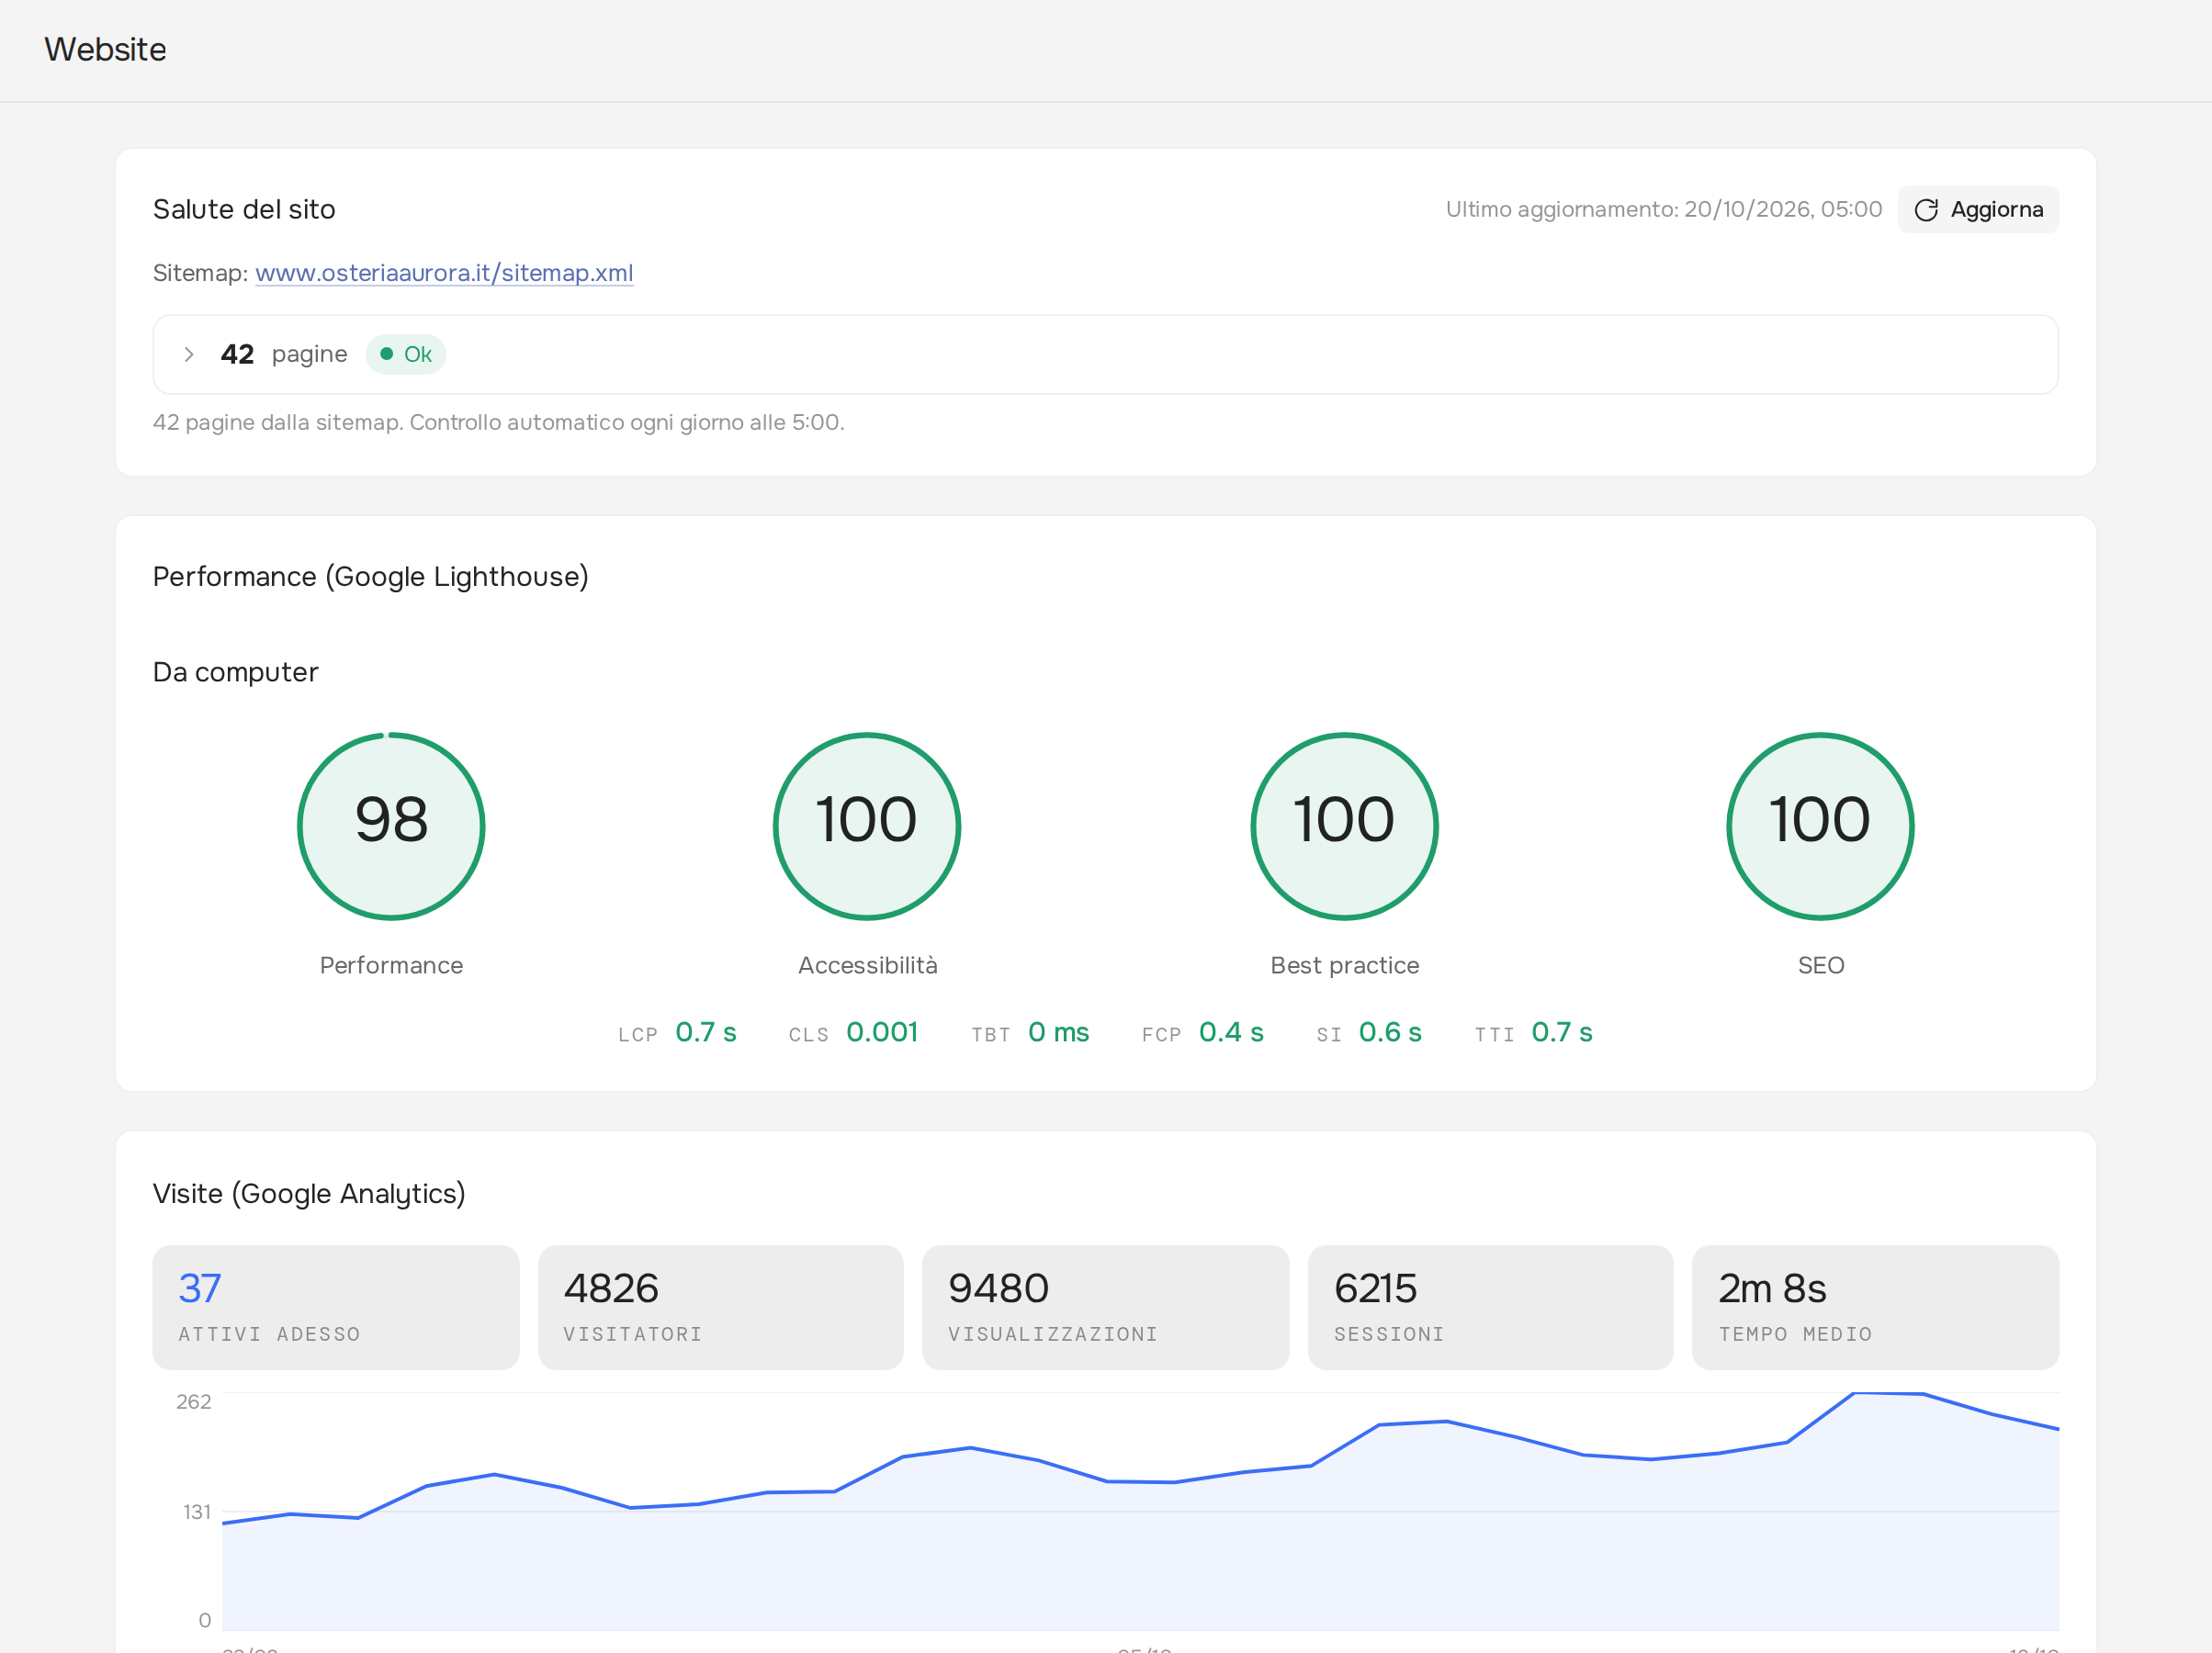
Task: Select the 6215 Sessioni card
Action: [x=1490, y=1307]
